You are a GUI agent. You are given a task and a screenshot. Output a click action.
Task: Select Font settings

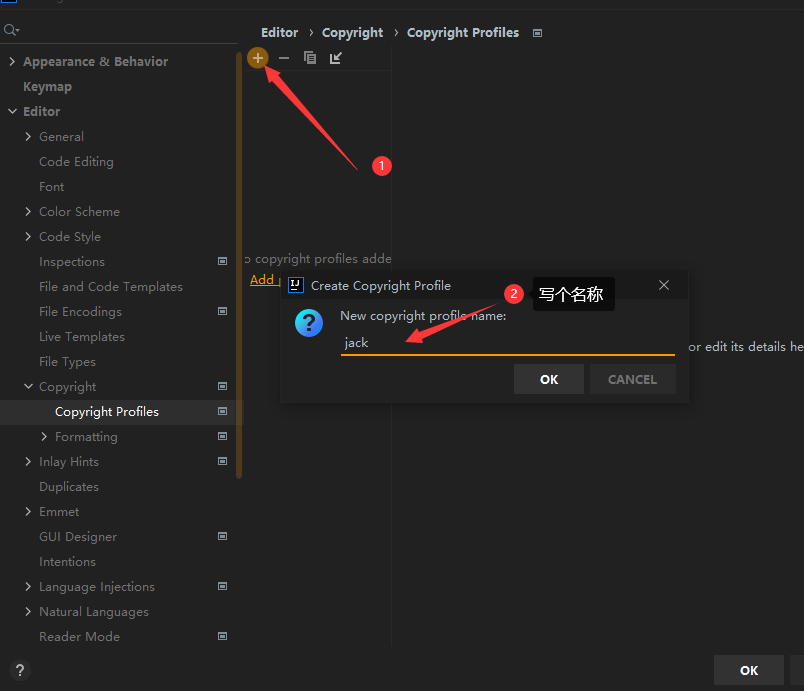click(x=51, y=187)
